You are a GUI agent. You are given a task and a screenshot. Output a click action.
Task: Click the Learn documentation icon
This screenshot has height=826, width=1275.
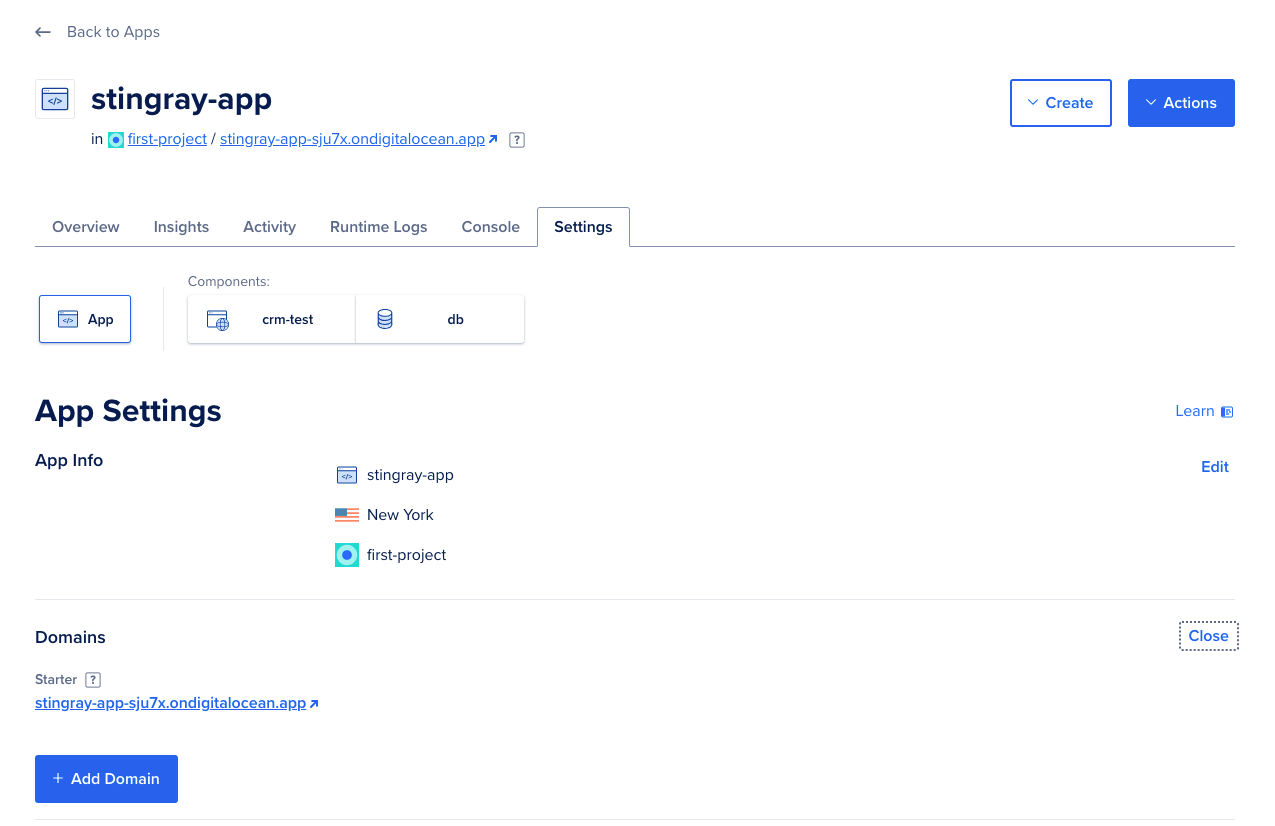(1227, 411)
